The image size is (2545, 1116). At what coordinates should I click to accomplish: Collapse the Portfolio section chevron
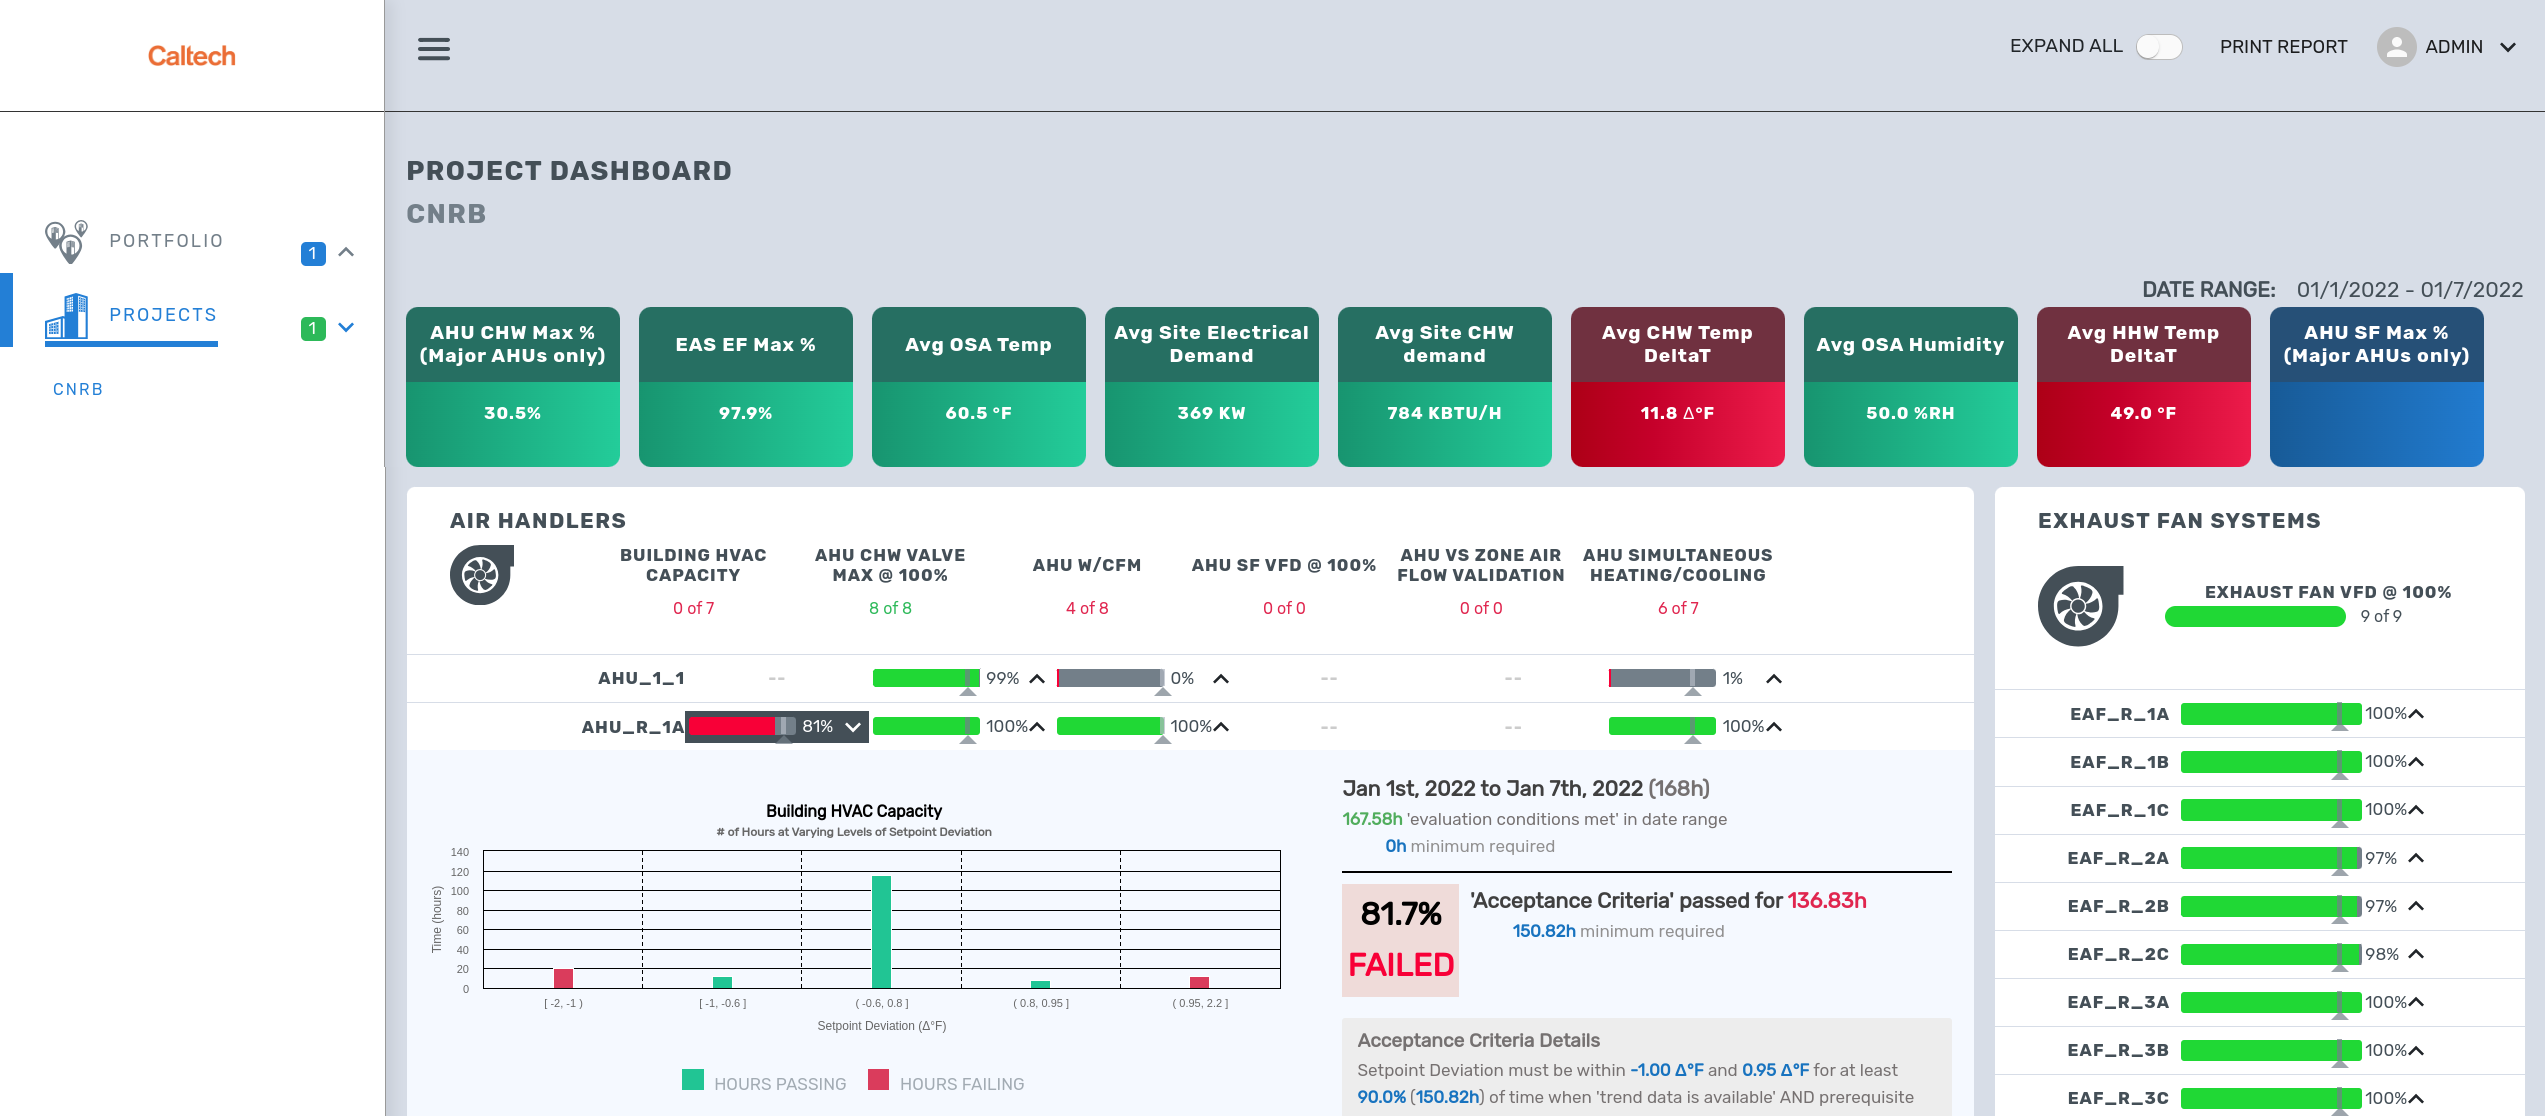(346, 252)
